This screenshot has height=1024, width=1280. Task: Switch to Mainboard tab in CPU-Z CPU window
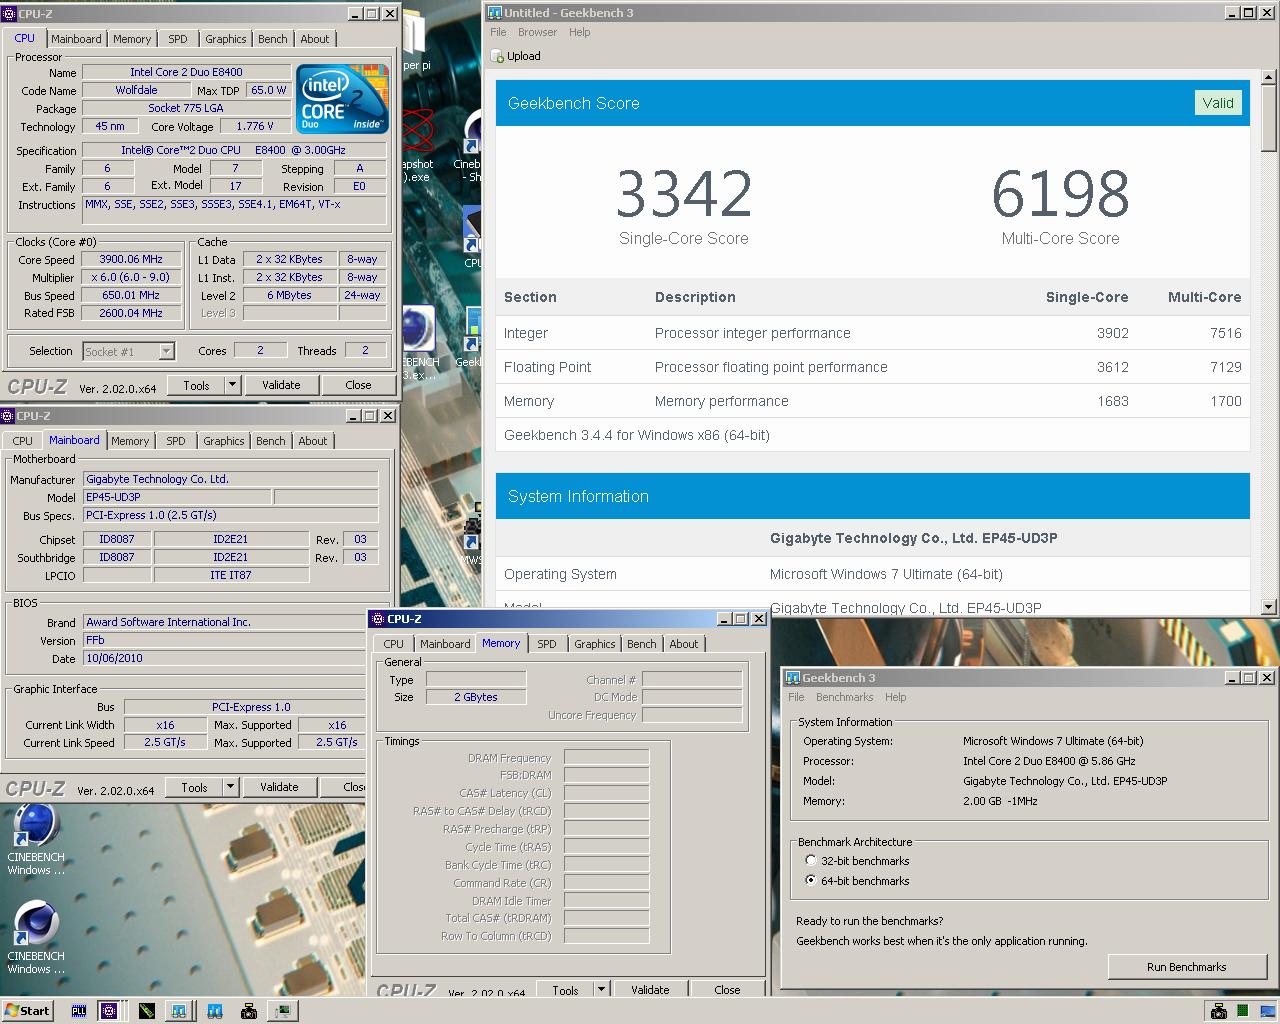tap(76, 39)
